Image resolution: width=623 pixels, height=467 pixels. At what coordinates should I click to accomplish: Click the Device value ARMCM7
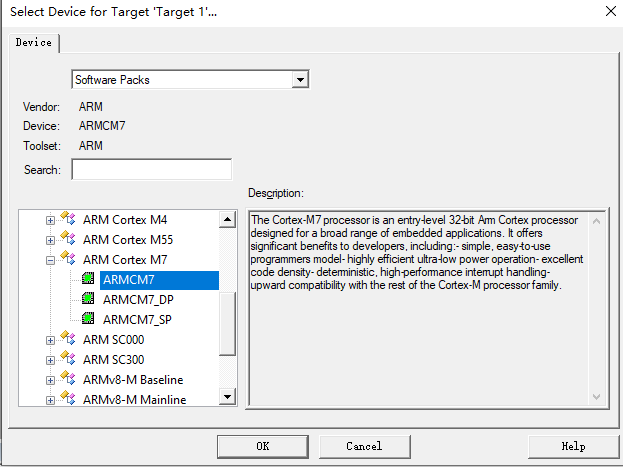[102, 126]
